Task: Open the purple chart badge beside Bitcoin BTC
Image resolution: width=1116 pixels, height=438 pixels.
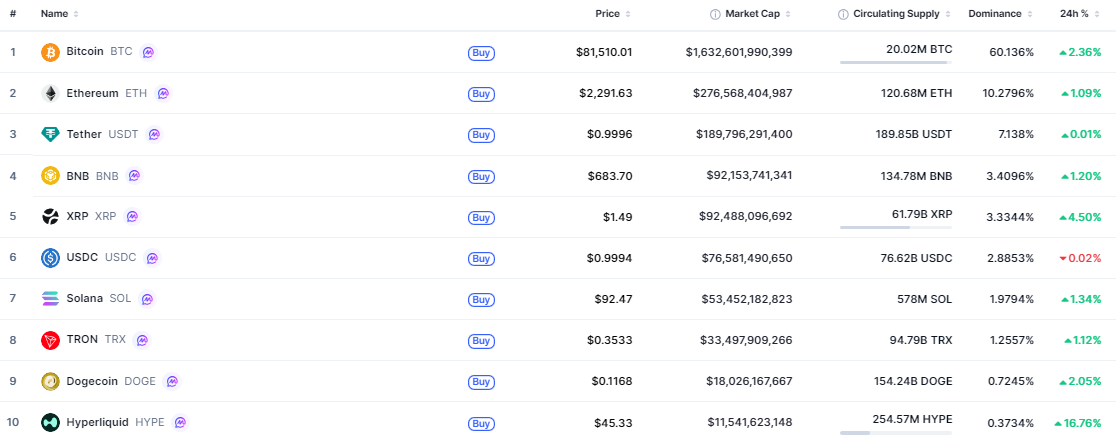Action: pos(148,52)
